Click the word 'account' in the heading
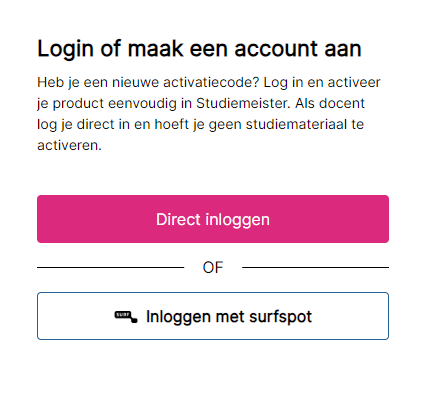Viewport: 428px width, 414px height. 276,49
